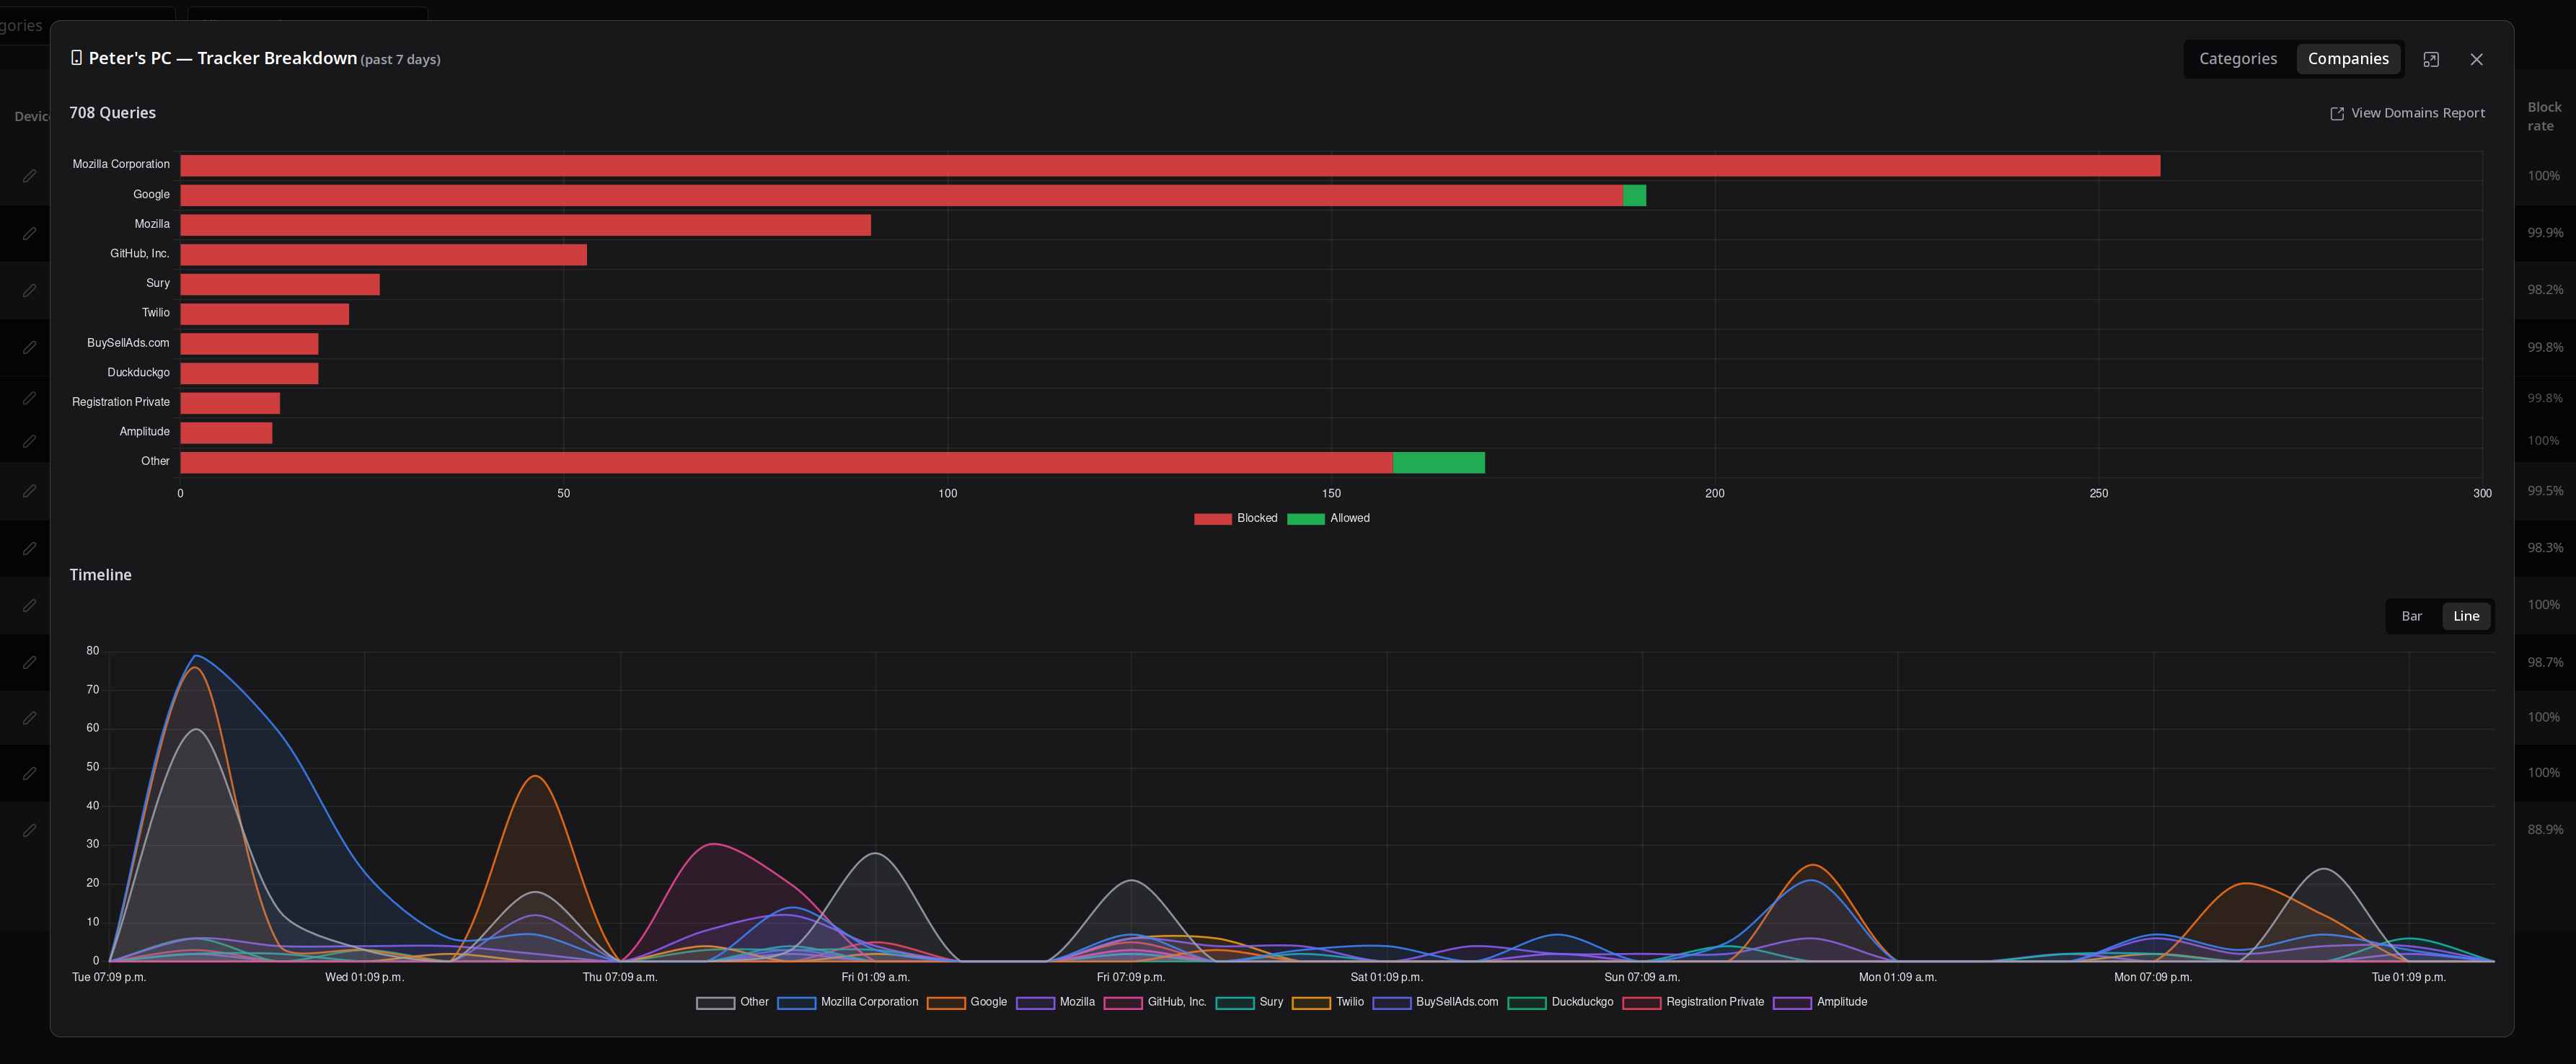Click the Twilio bar in the chart
2576x1064 pixels.
click(264, 314)
